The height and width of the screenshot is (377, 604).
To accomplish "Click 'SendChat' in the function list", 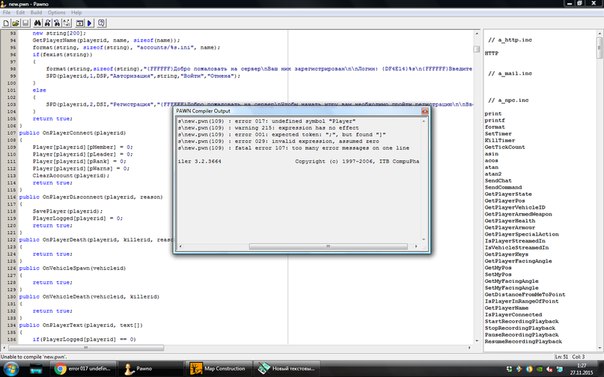I will pyautogui.click(x=498, y=181).
